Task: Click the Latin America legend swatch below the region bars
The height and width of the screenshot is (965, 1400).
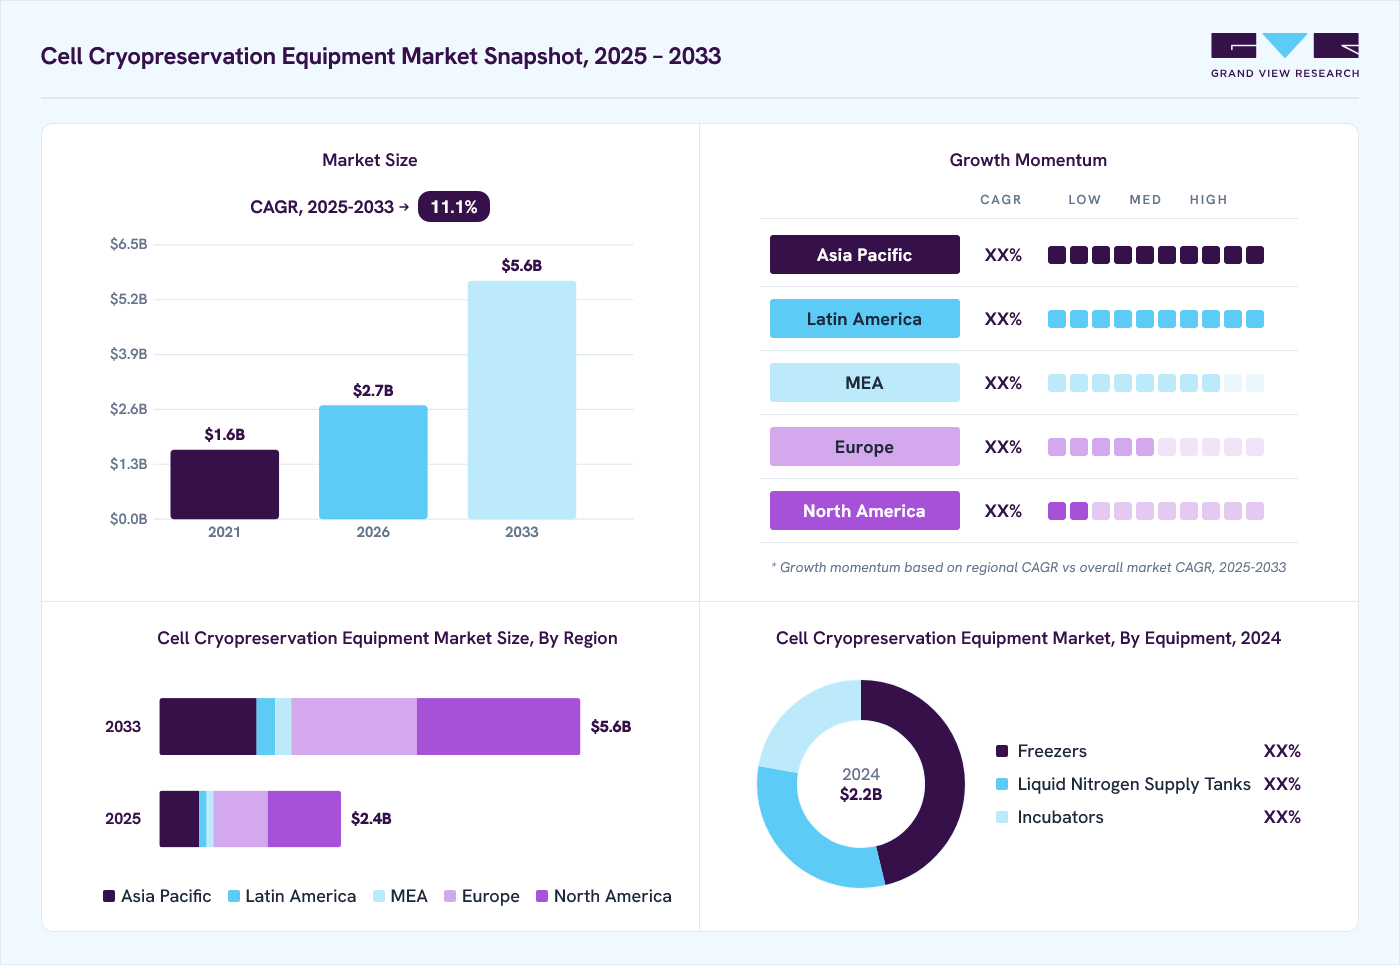Action: click(234, 896)
